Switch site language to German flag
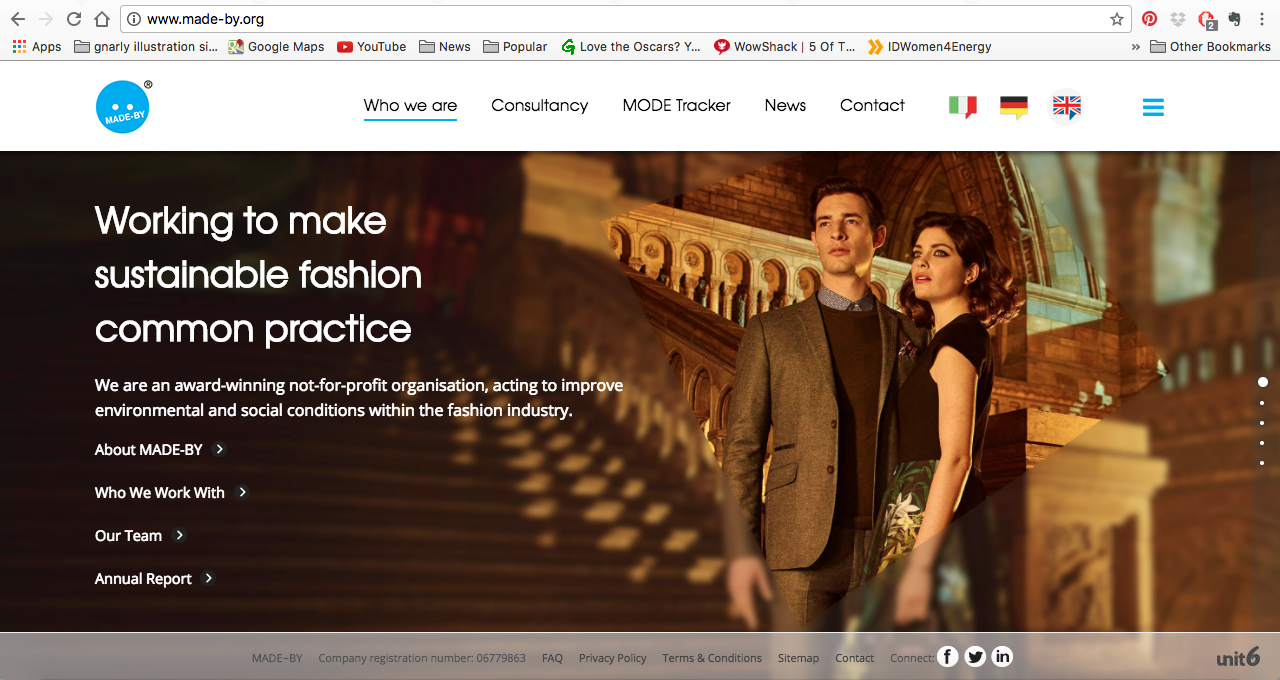 1014,107
